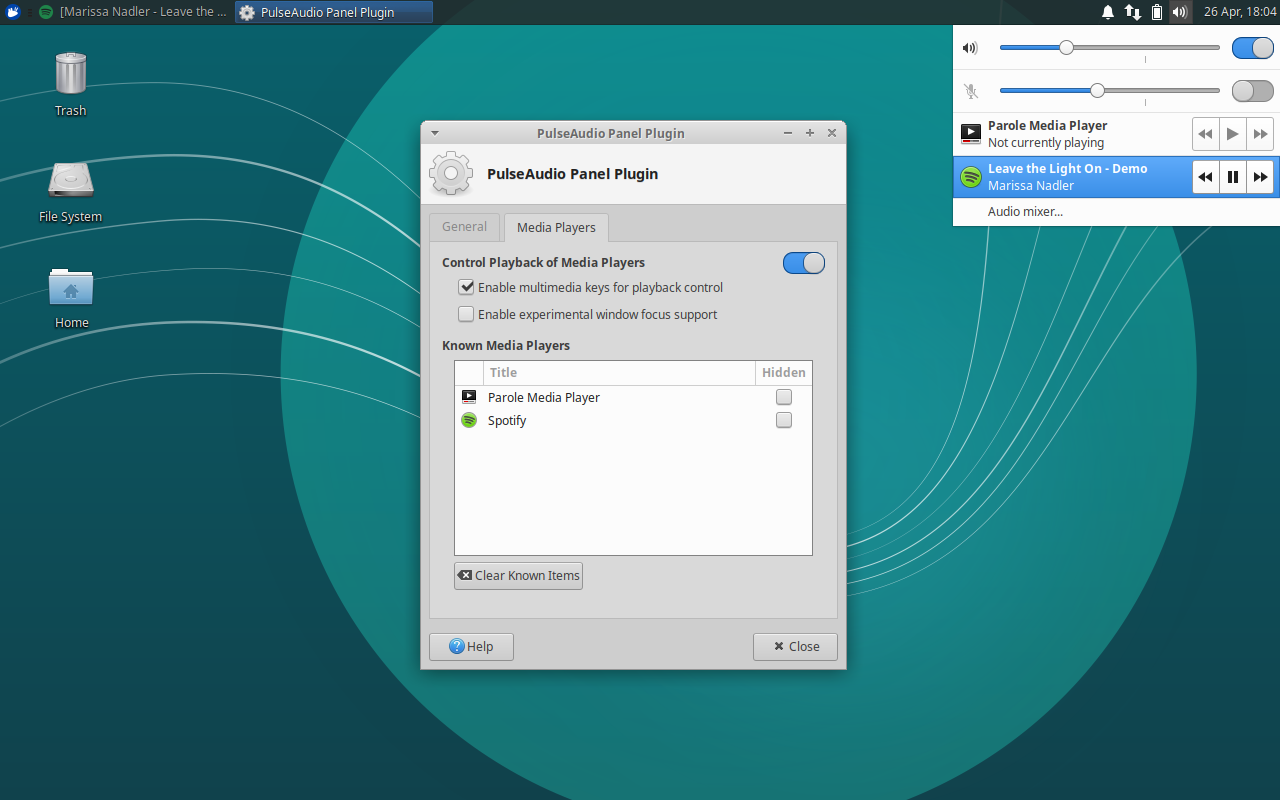Disable Control Playback of Media Players
This screenshot has width=1280, height=800.
[803, 262]
